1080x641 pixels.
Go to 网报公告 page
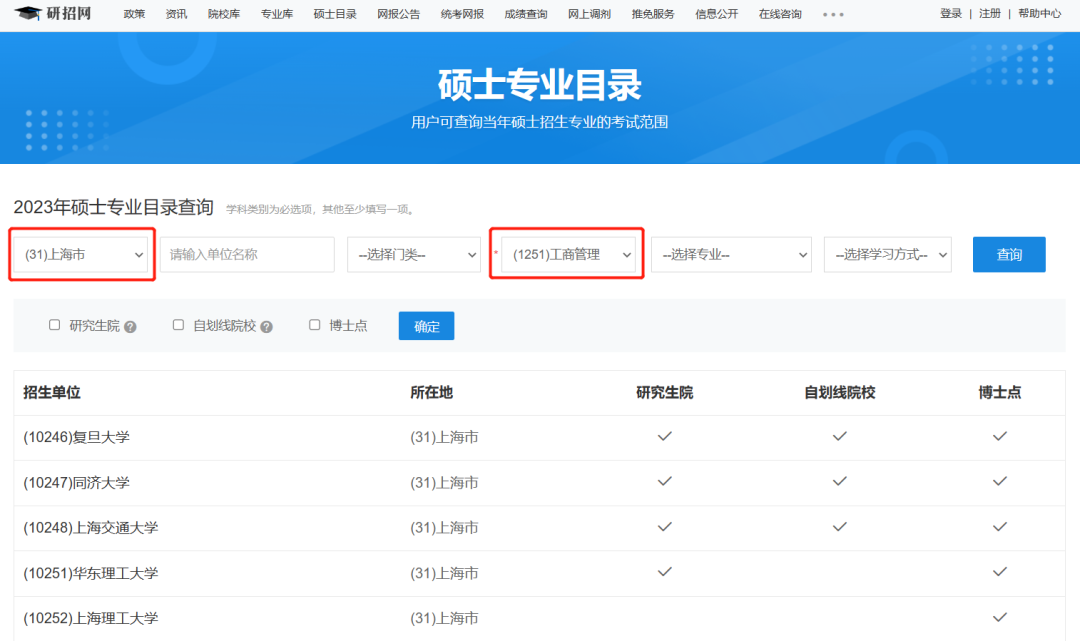pyautogui.click(x=398, y=14)
